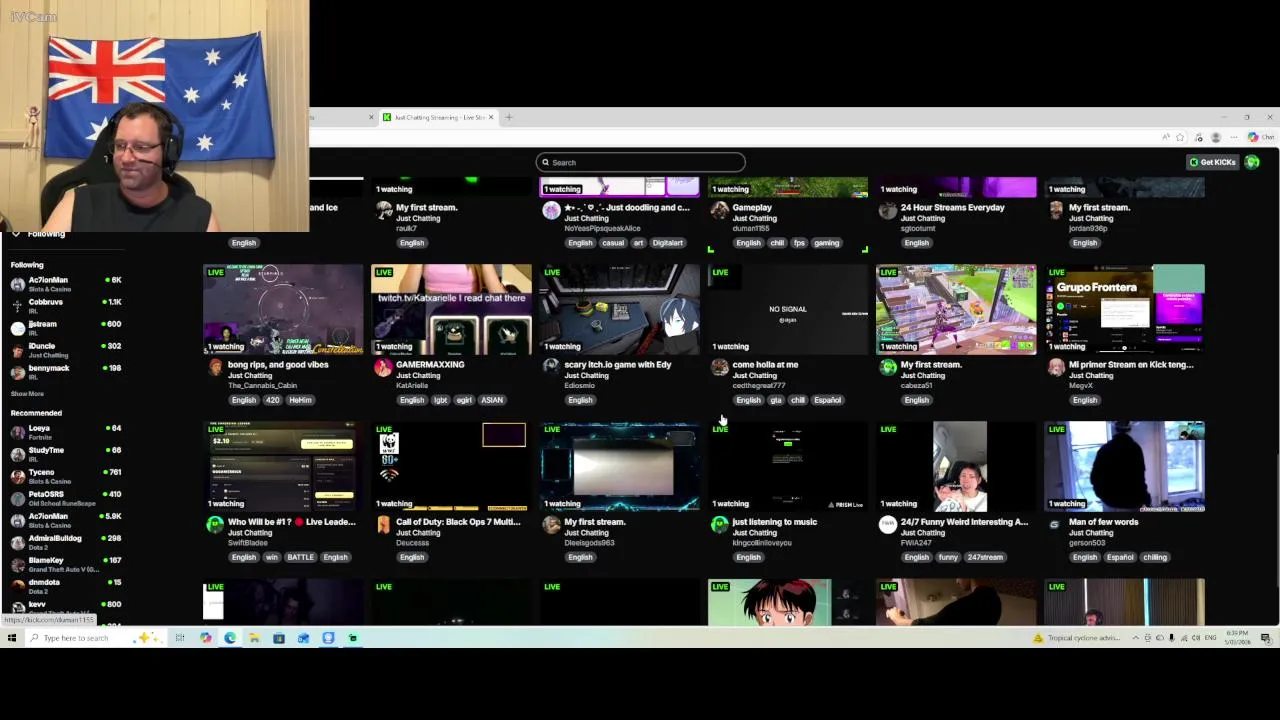This screenshot has width=1280, height=720.
Task: Click FWIA247 streamer avatar
Action: click(x=888, y=525)
